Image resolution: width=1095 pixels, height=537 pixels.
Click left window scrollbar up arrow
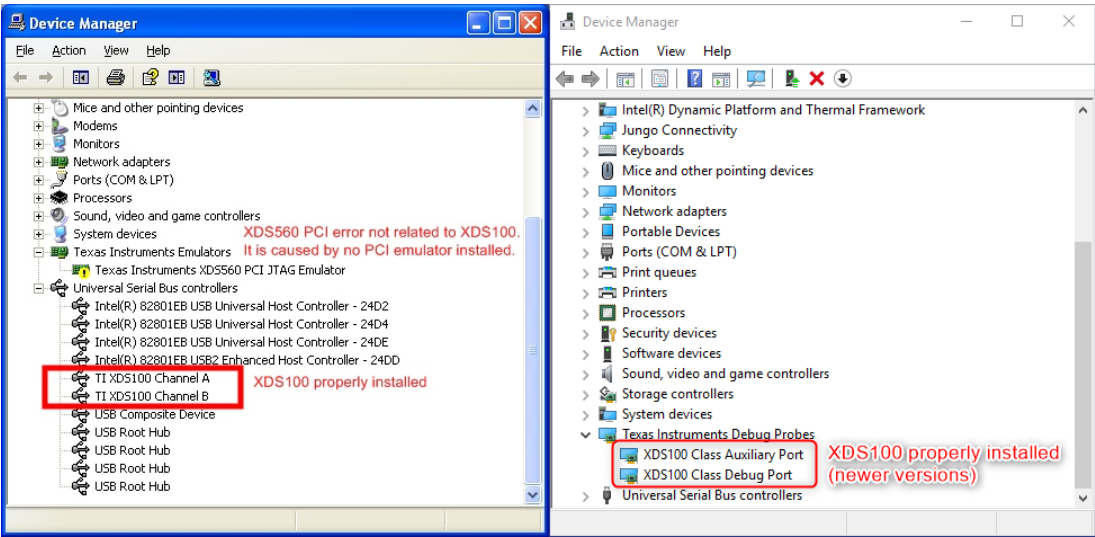click(532, 108)
